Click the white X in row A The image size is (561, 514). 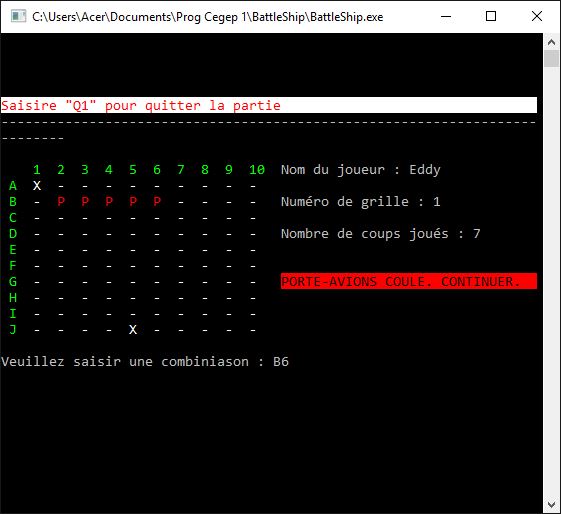pos(37,186)
